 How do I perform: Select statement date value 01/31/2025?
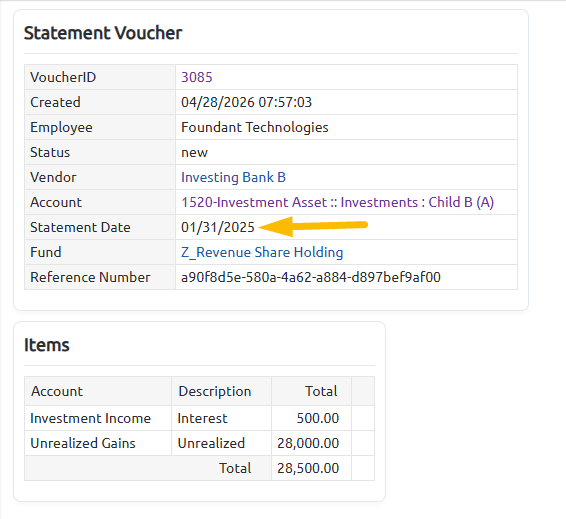click(218, 227)
